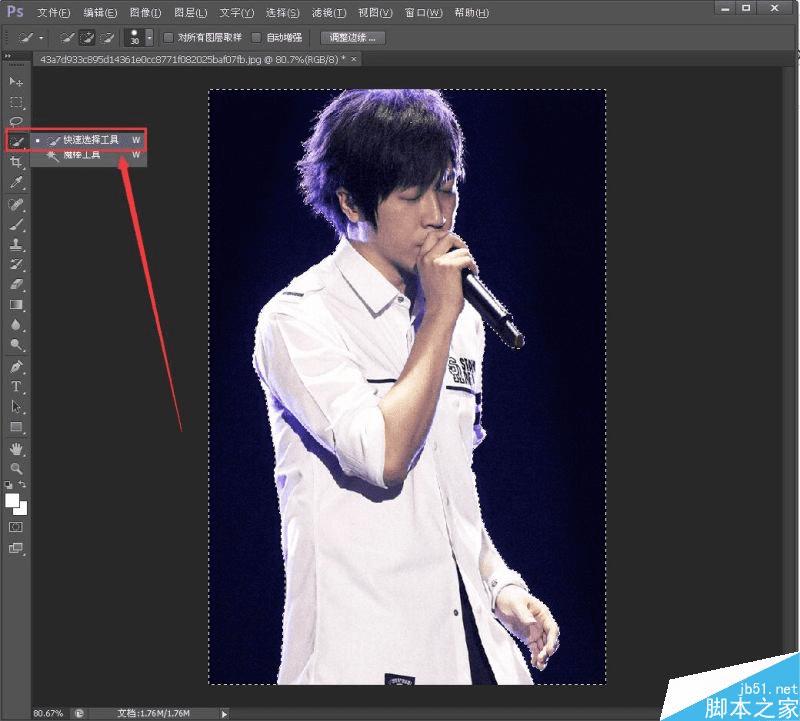Open the 文字(Y) menu

[x=236, y=13]
